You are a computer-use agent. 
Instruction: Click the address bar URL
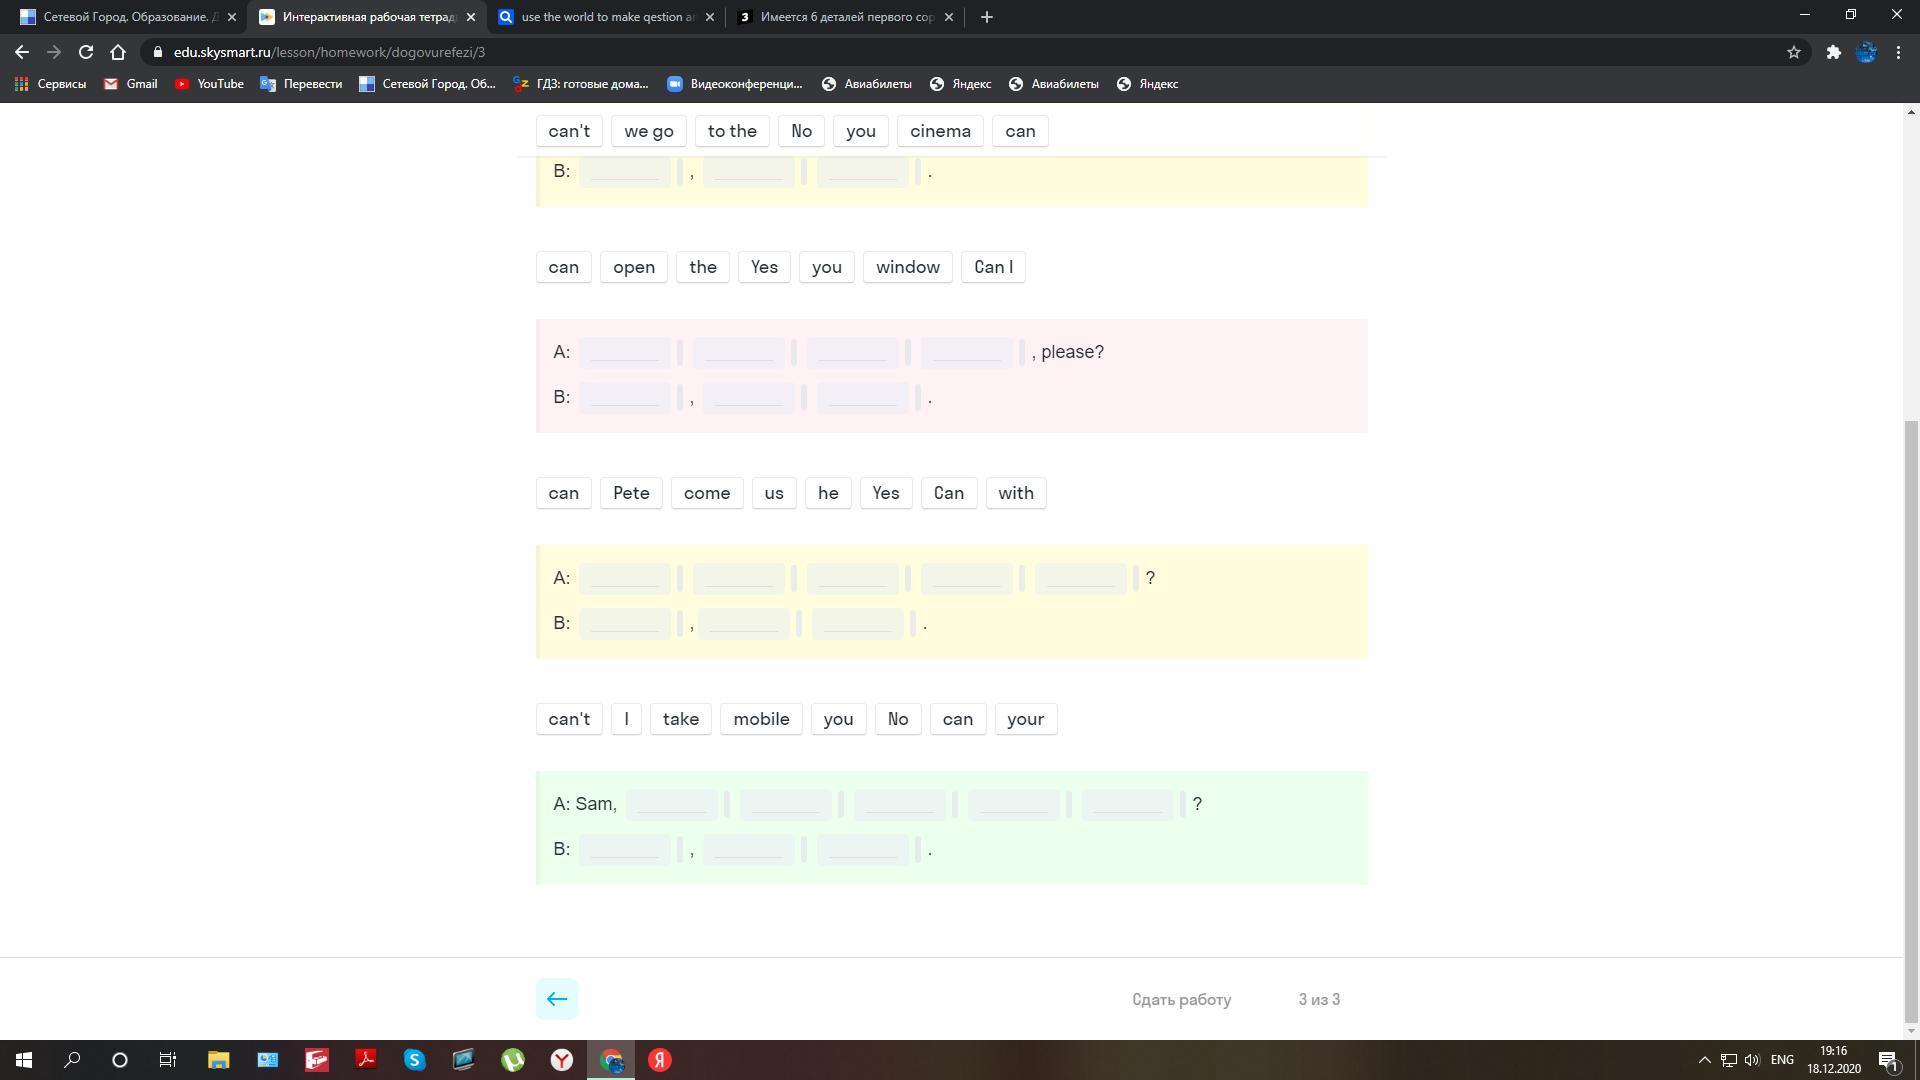[330, 52]
